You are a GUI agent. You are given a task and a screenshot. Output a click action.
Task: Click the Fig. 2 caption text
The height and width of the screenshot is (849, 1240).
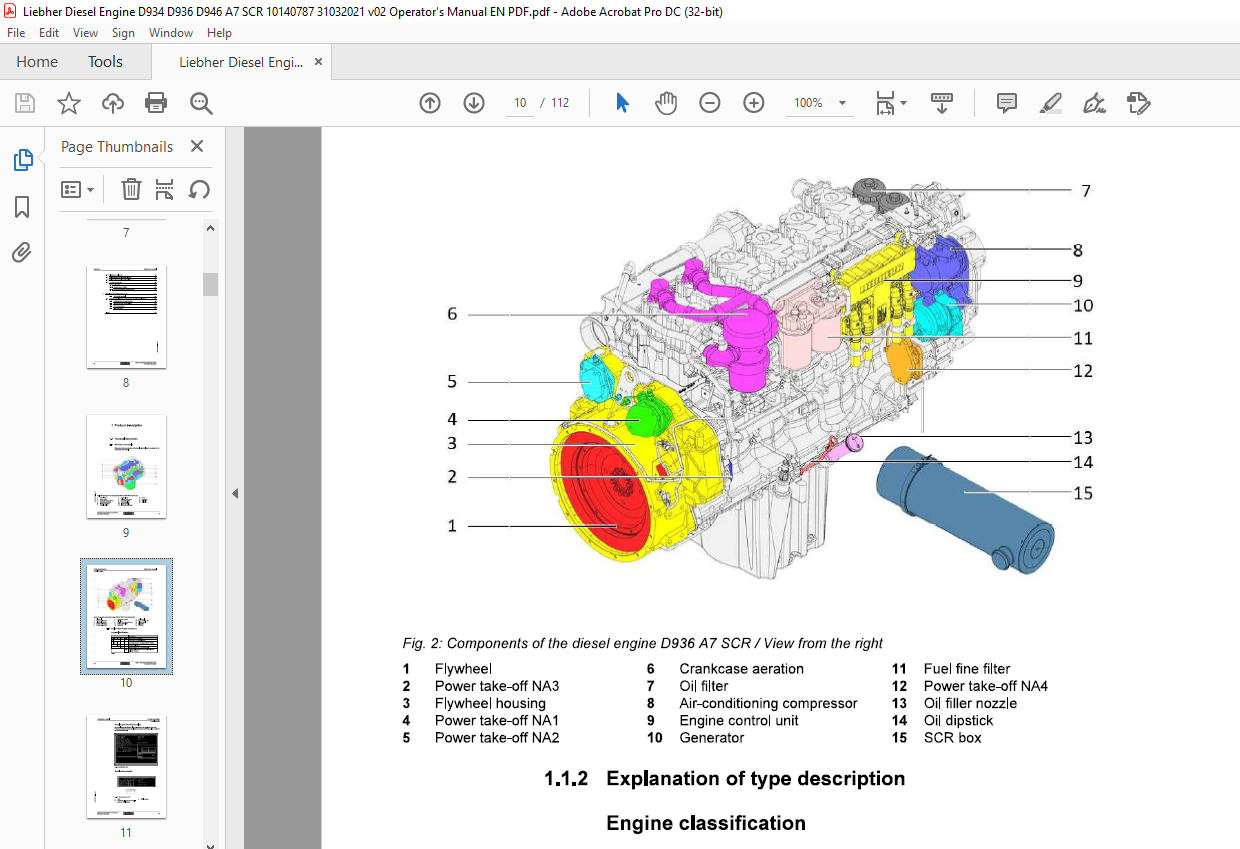[x=642, y=643]
